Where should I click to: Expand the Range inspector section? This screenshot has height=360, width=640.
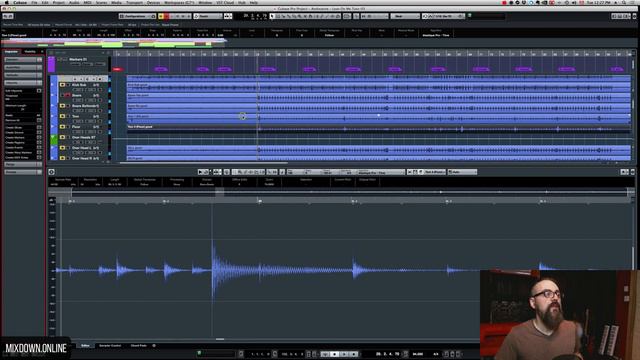tap(23, 164)
